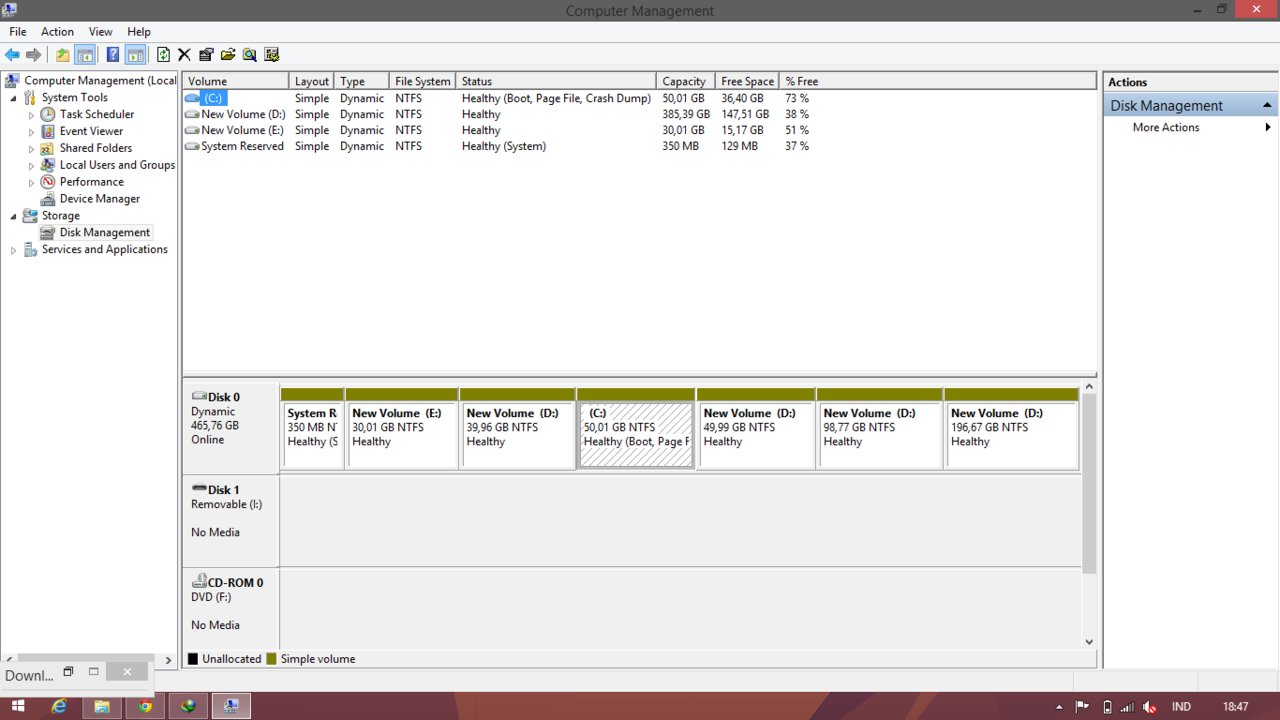Screen dimensions: 1280x720
Task: Expand the Event Viewer node arrow
Action: click(x=31, y=132)
